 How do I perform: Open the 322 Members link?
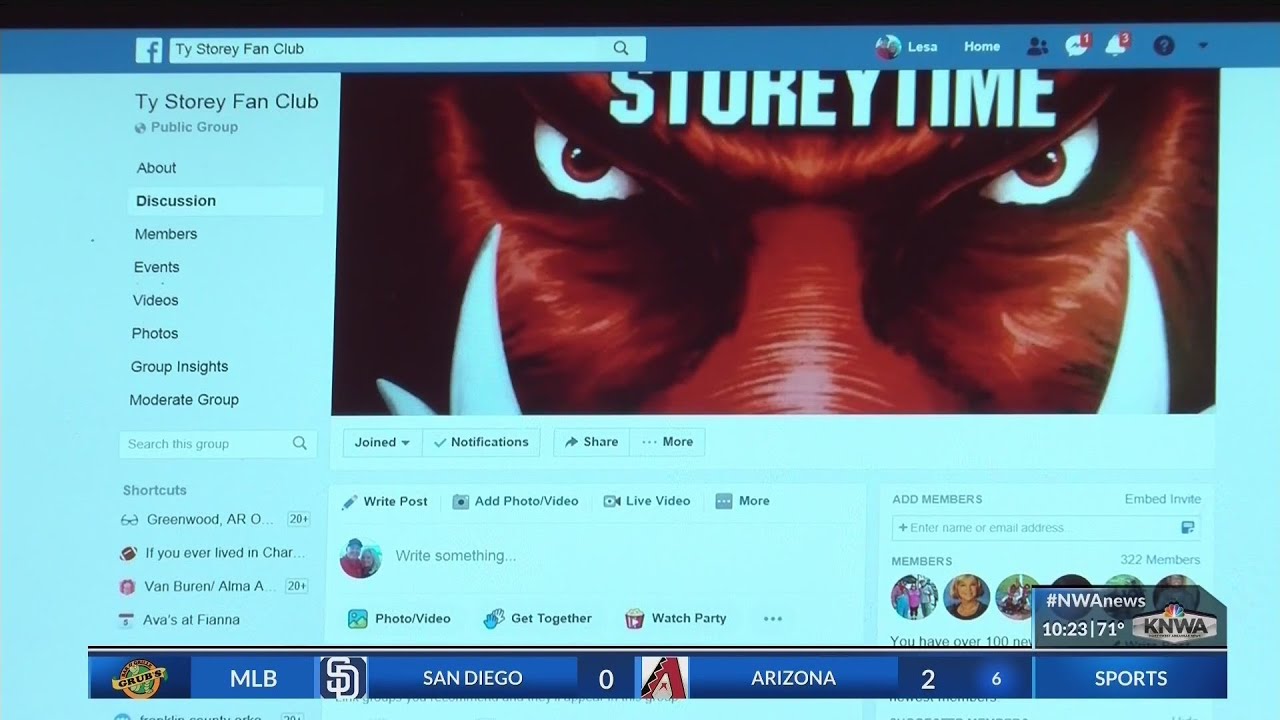click(x=1160, y=560)
